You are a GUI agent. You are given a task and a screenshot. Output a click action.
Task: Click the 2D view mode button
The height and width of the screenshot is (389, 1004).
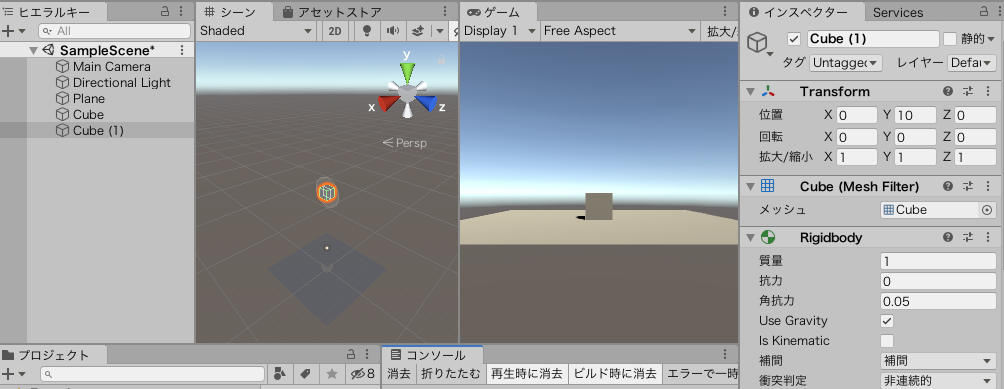click(335, 31)
